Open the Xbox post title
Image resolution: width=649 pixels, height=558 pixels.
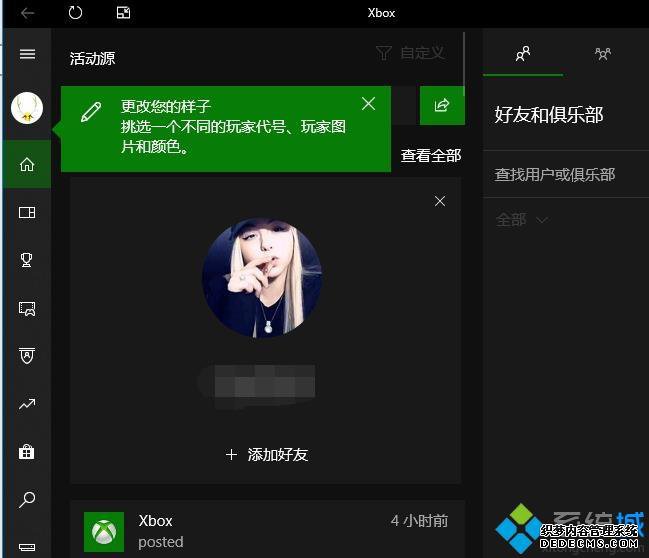coord(155,521)
